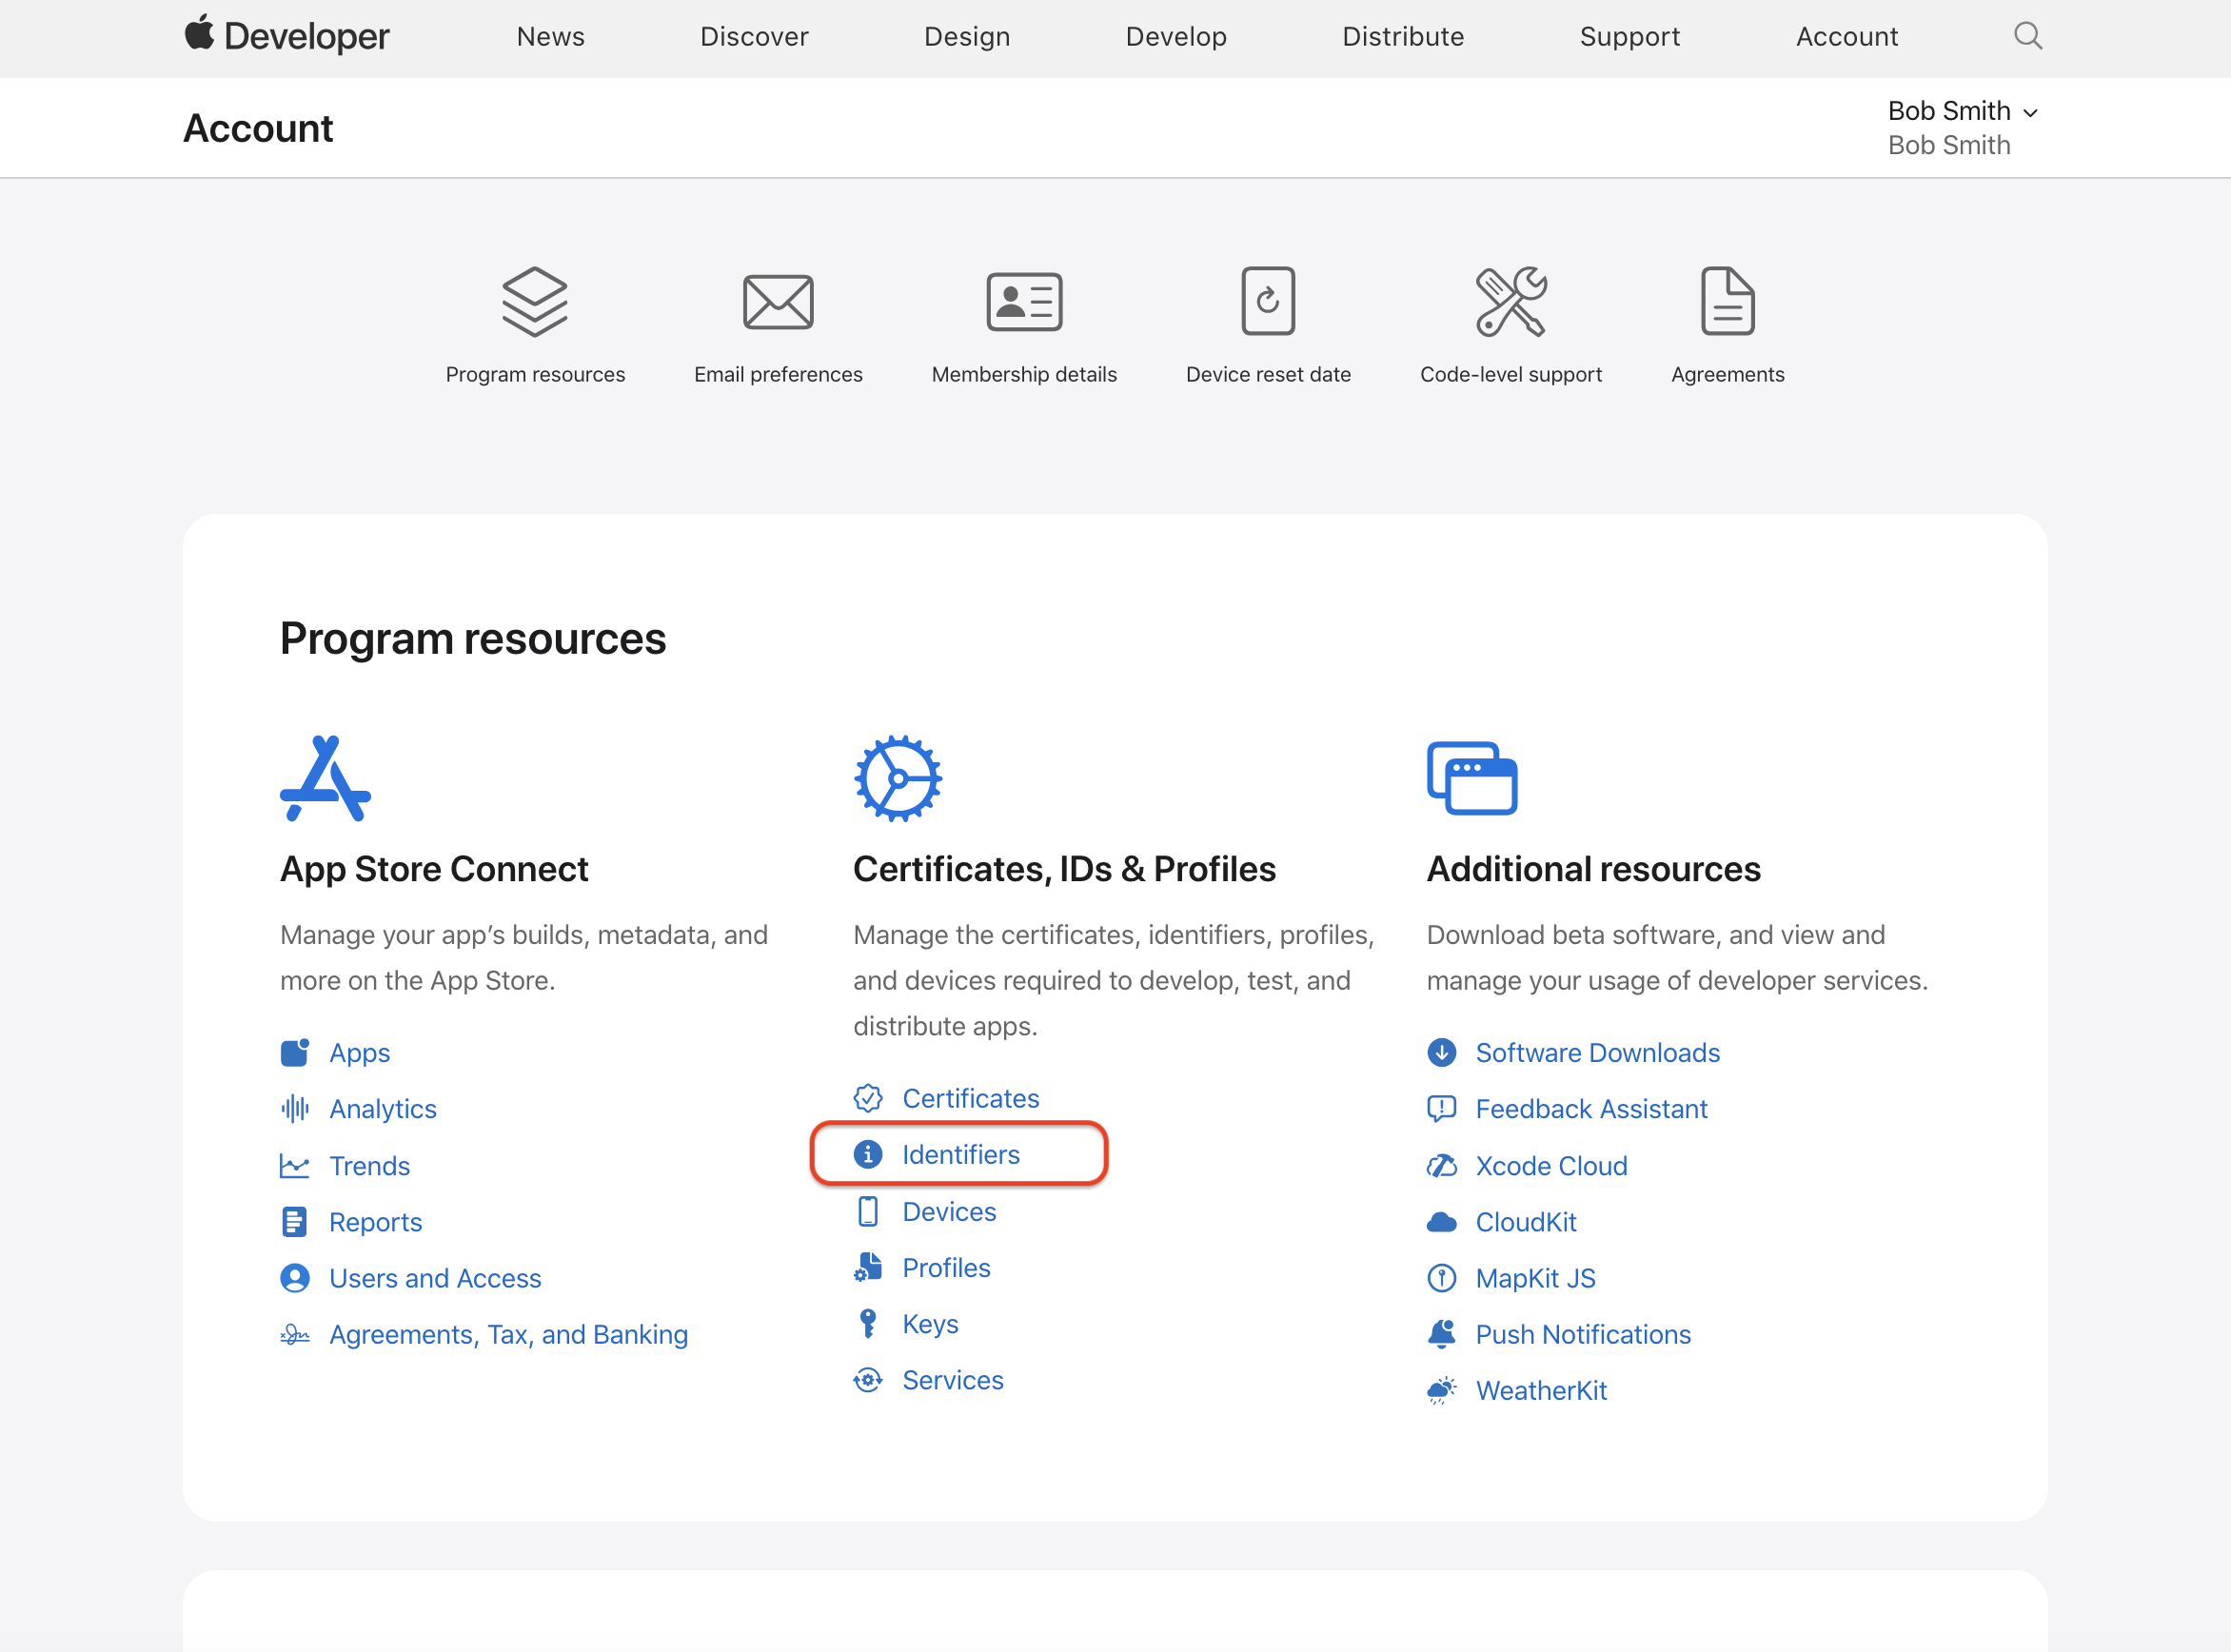Open the Distribute menu item
Viewport: 2231px width, 1652px height.
(1403, 36)
